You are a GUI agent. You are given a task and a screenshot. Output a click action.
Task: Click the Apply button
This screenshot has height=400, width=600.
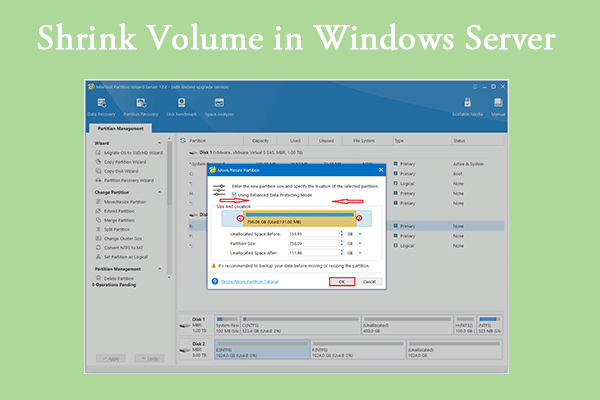[x=111, y=359]
